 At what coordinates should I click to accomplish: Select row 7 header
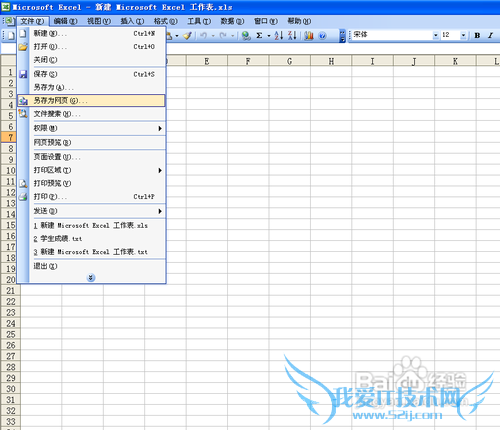[x=9, y=137]
